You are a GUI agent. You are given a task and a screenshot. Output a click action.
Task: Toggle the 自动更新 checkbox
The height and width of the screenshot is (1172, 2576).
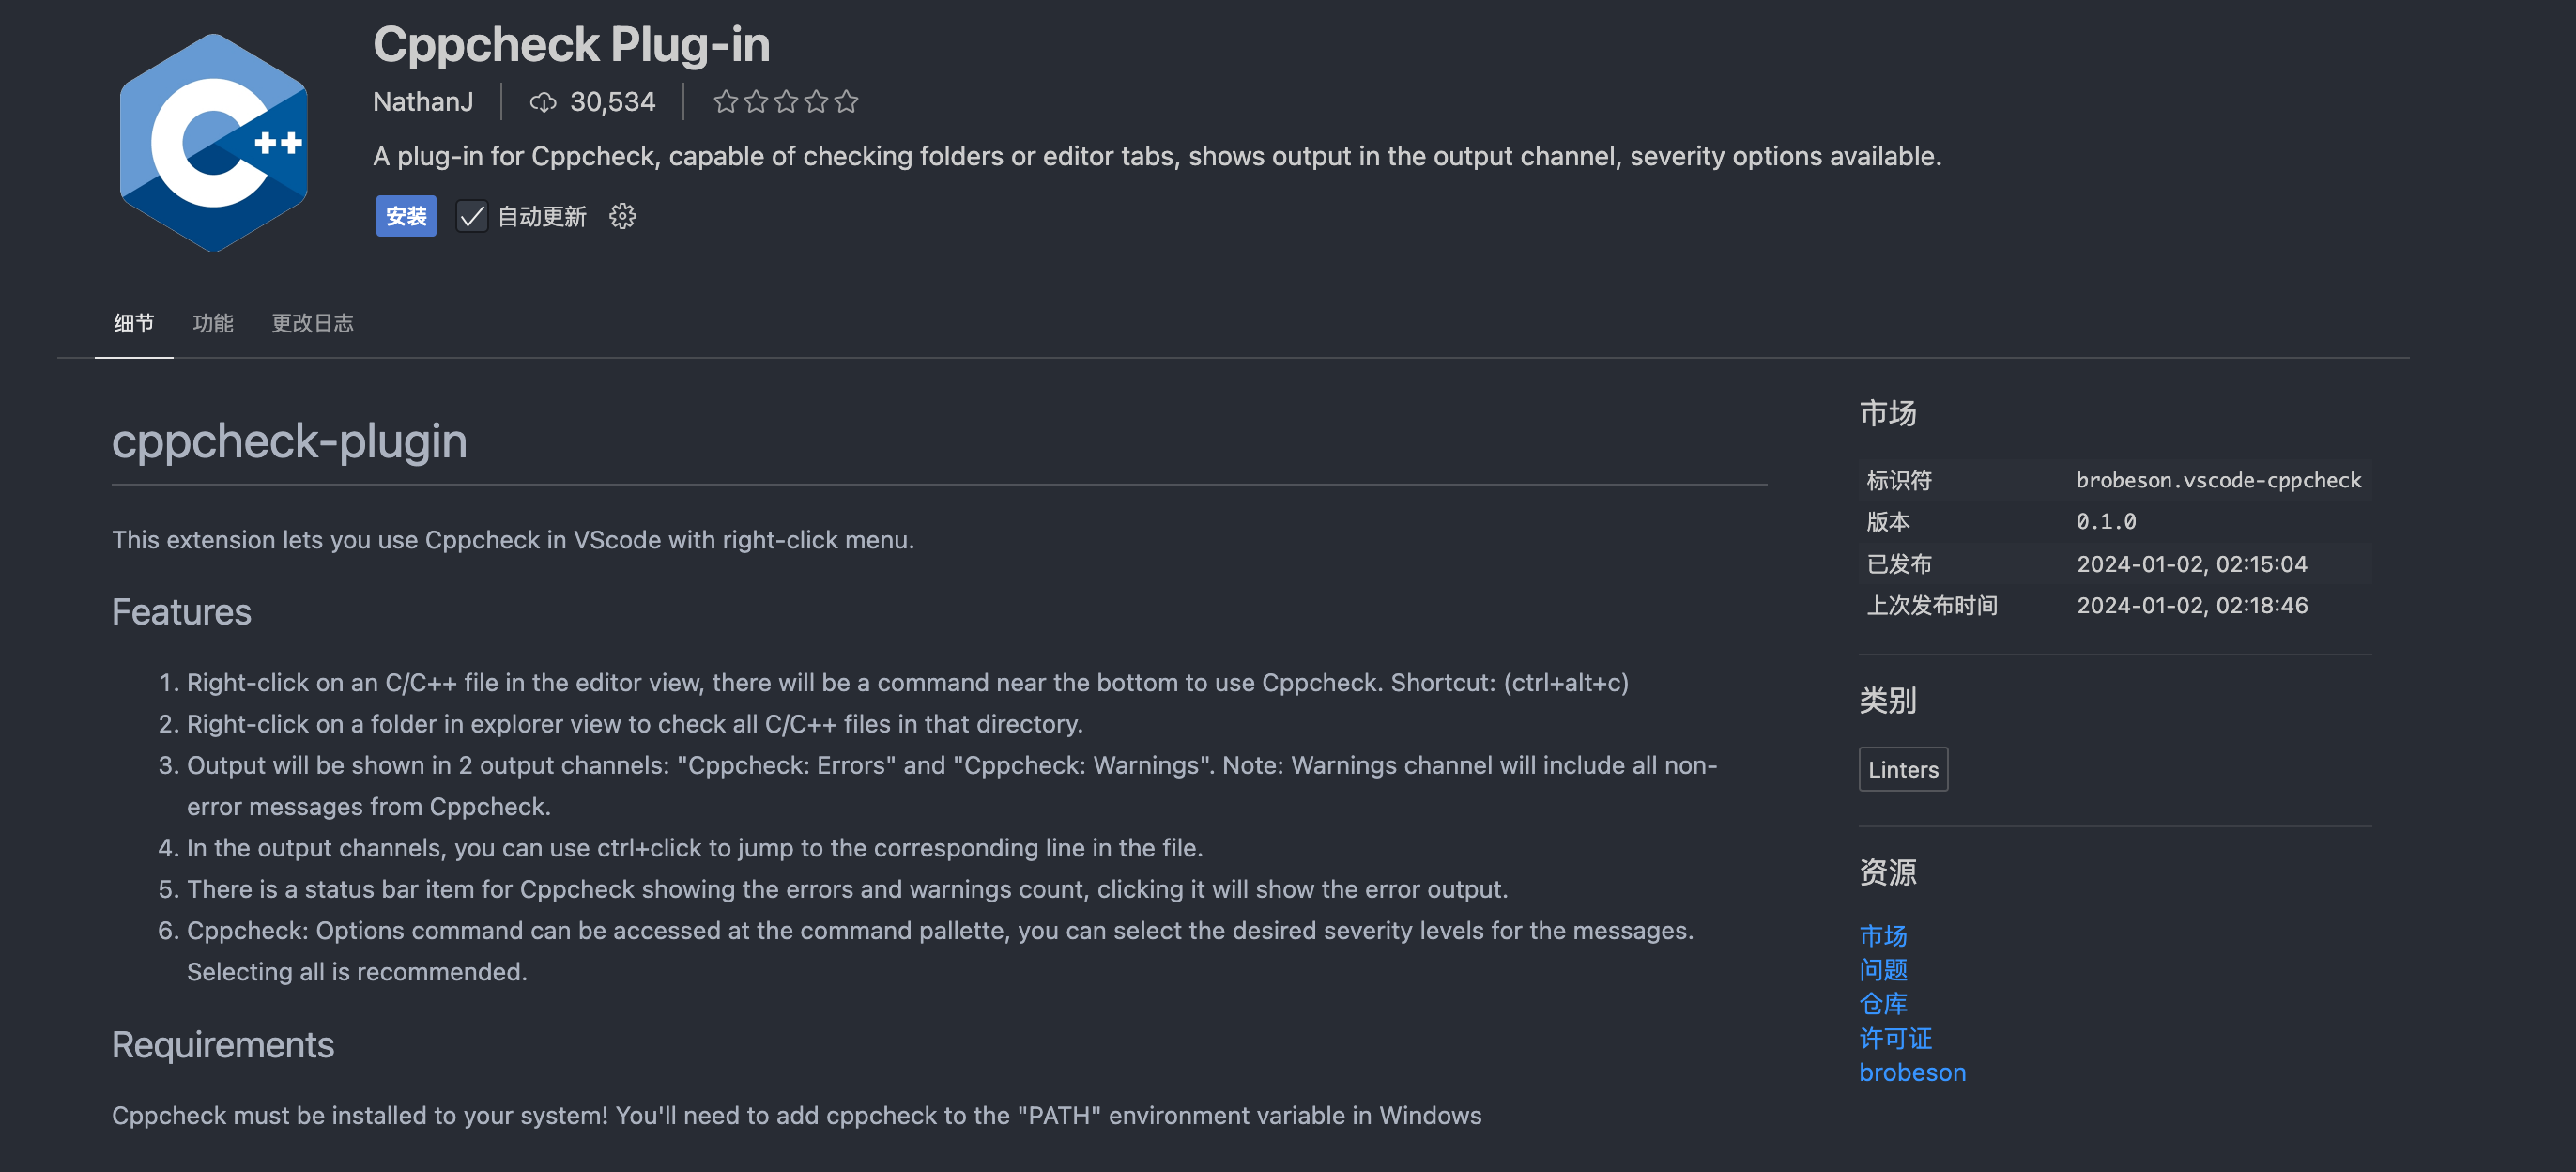click(x=472, y=216)
